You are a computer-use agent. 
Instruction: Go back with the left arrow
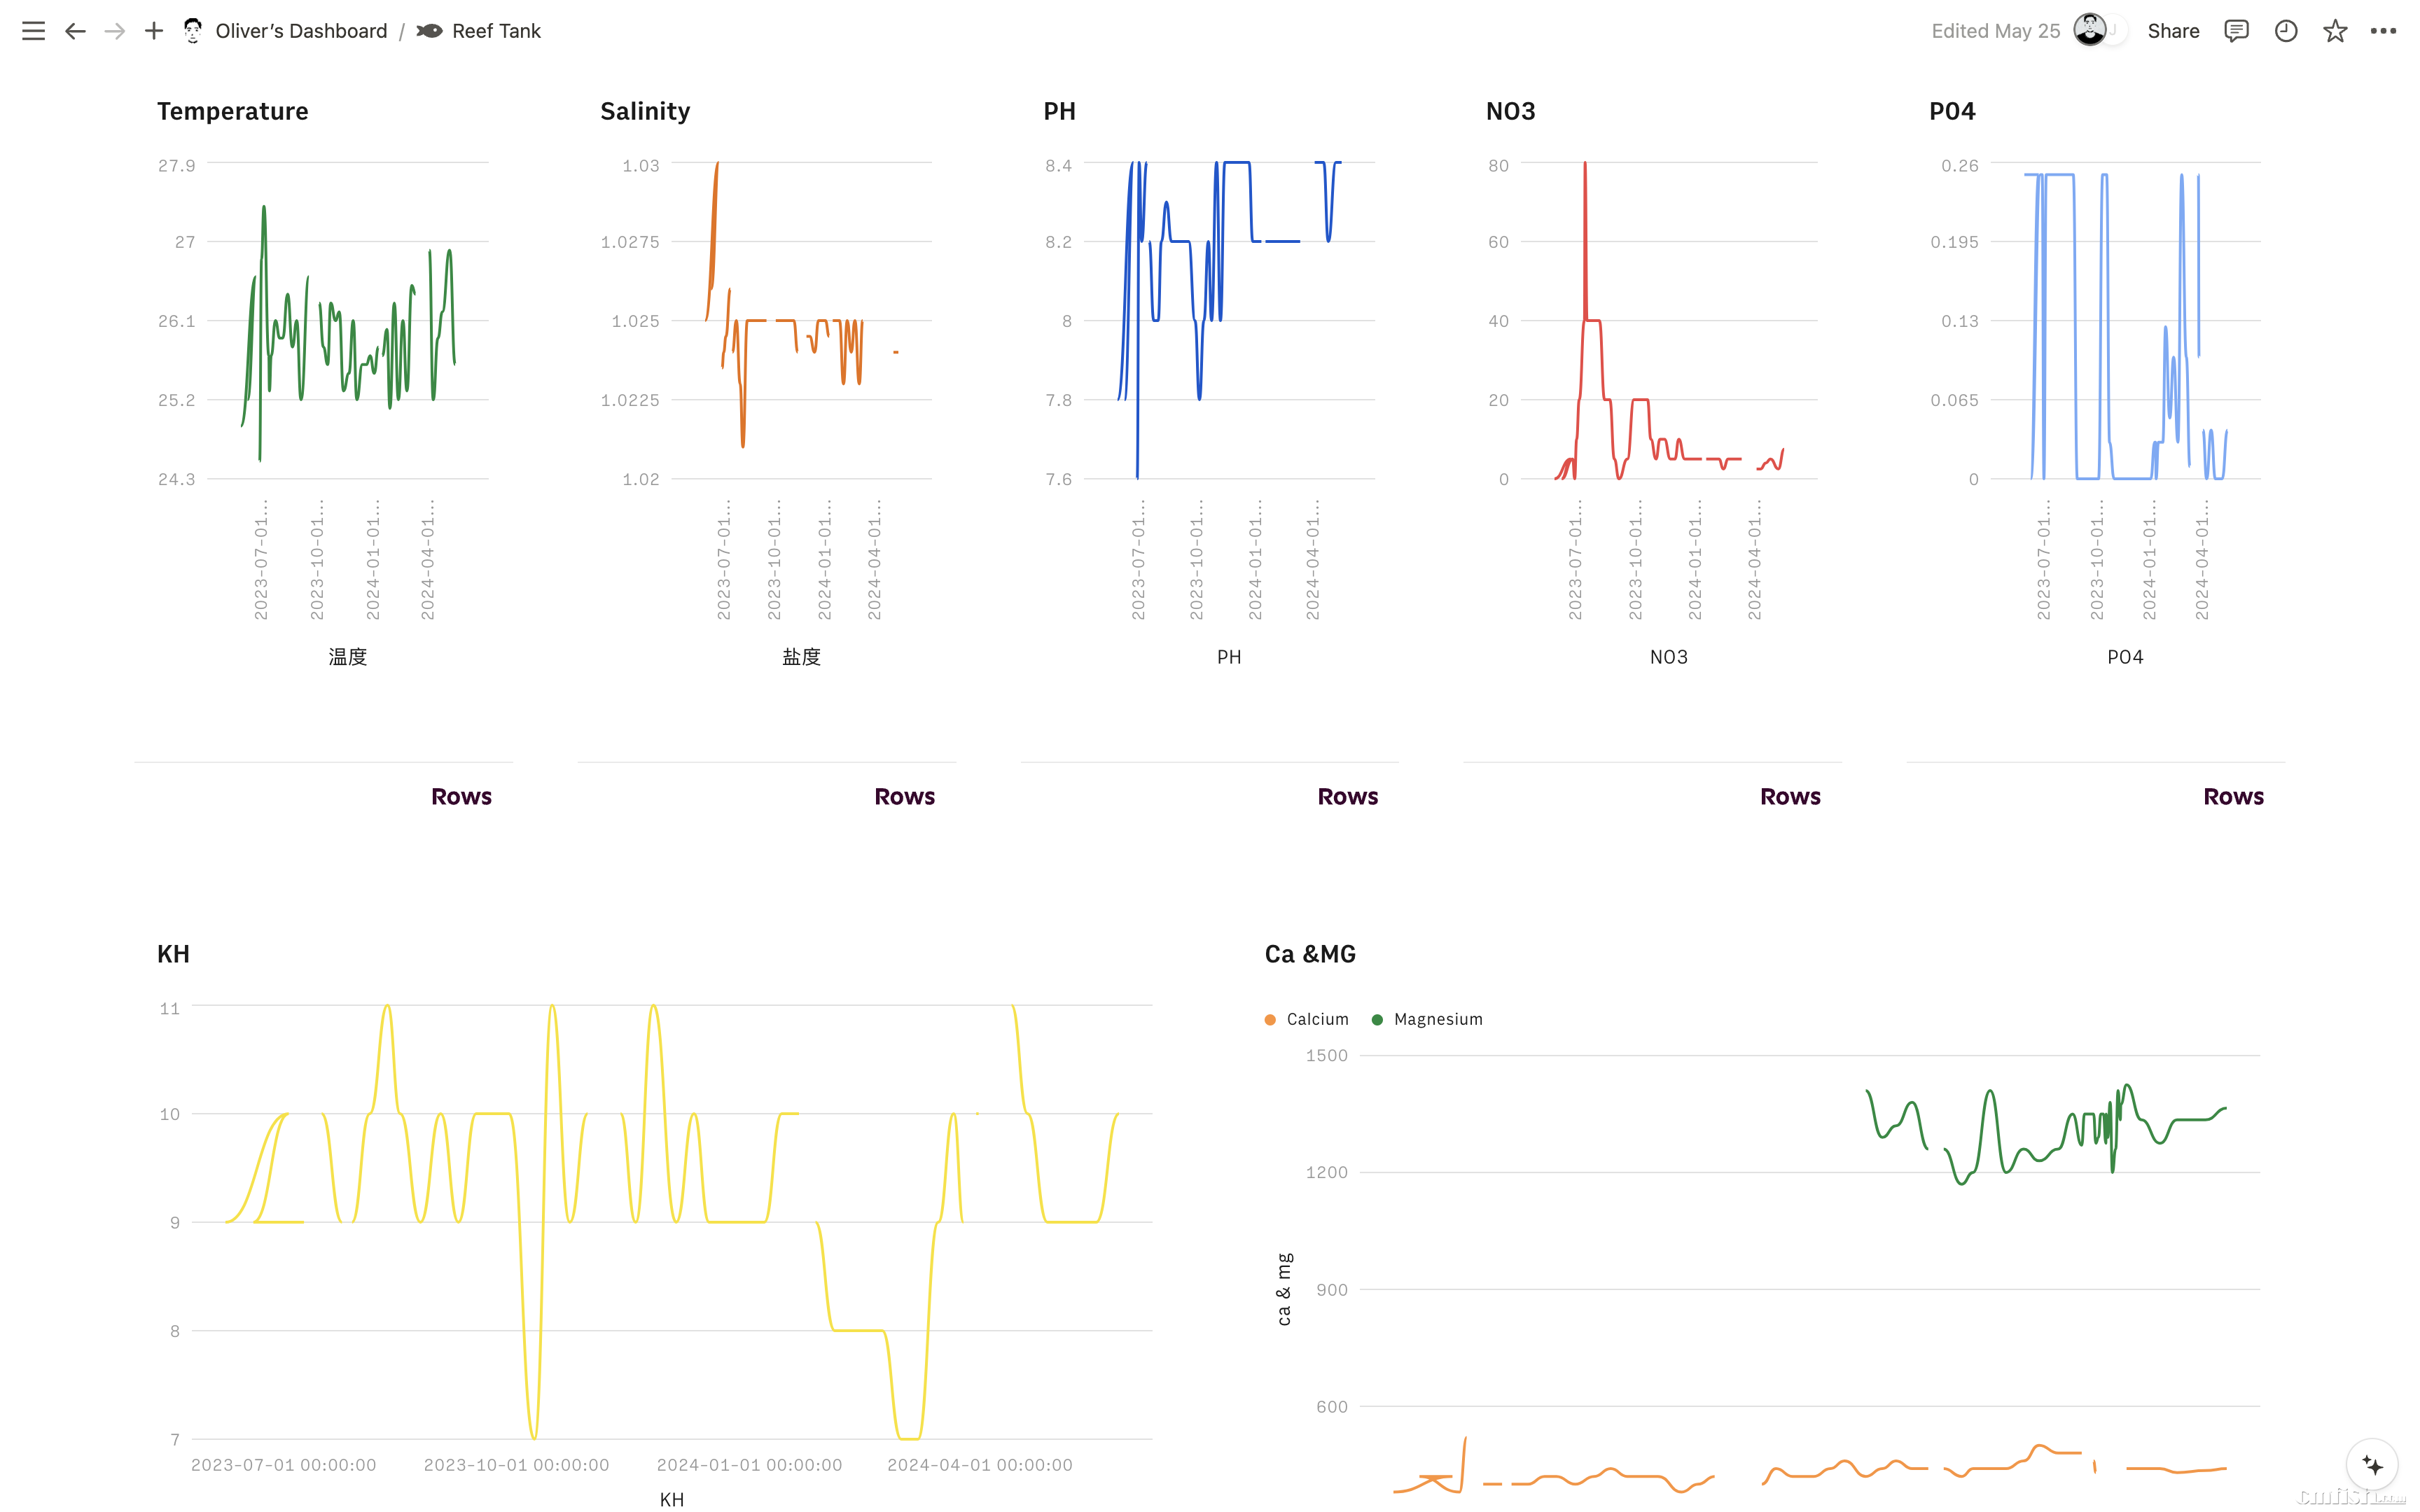(75, 31)
